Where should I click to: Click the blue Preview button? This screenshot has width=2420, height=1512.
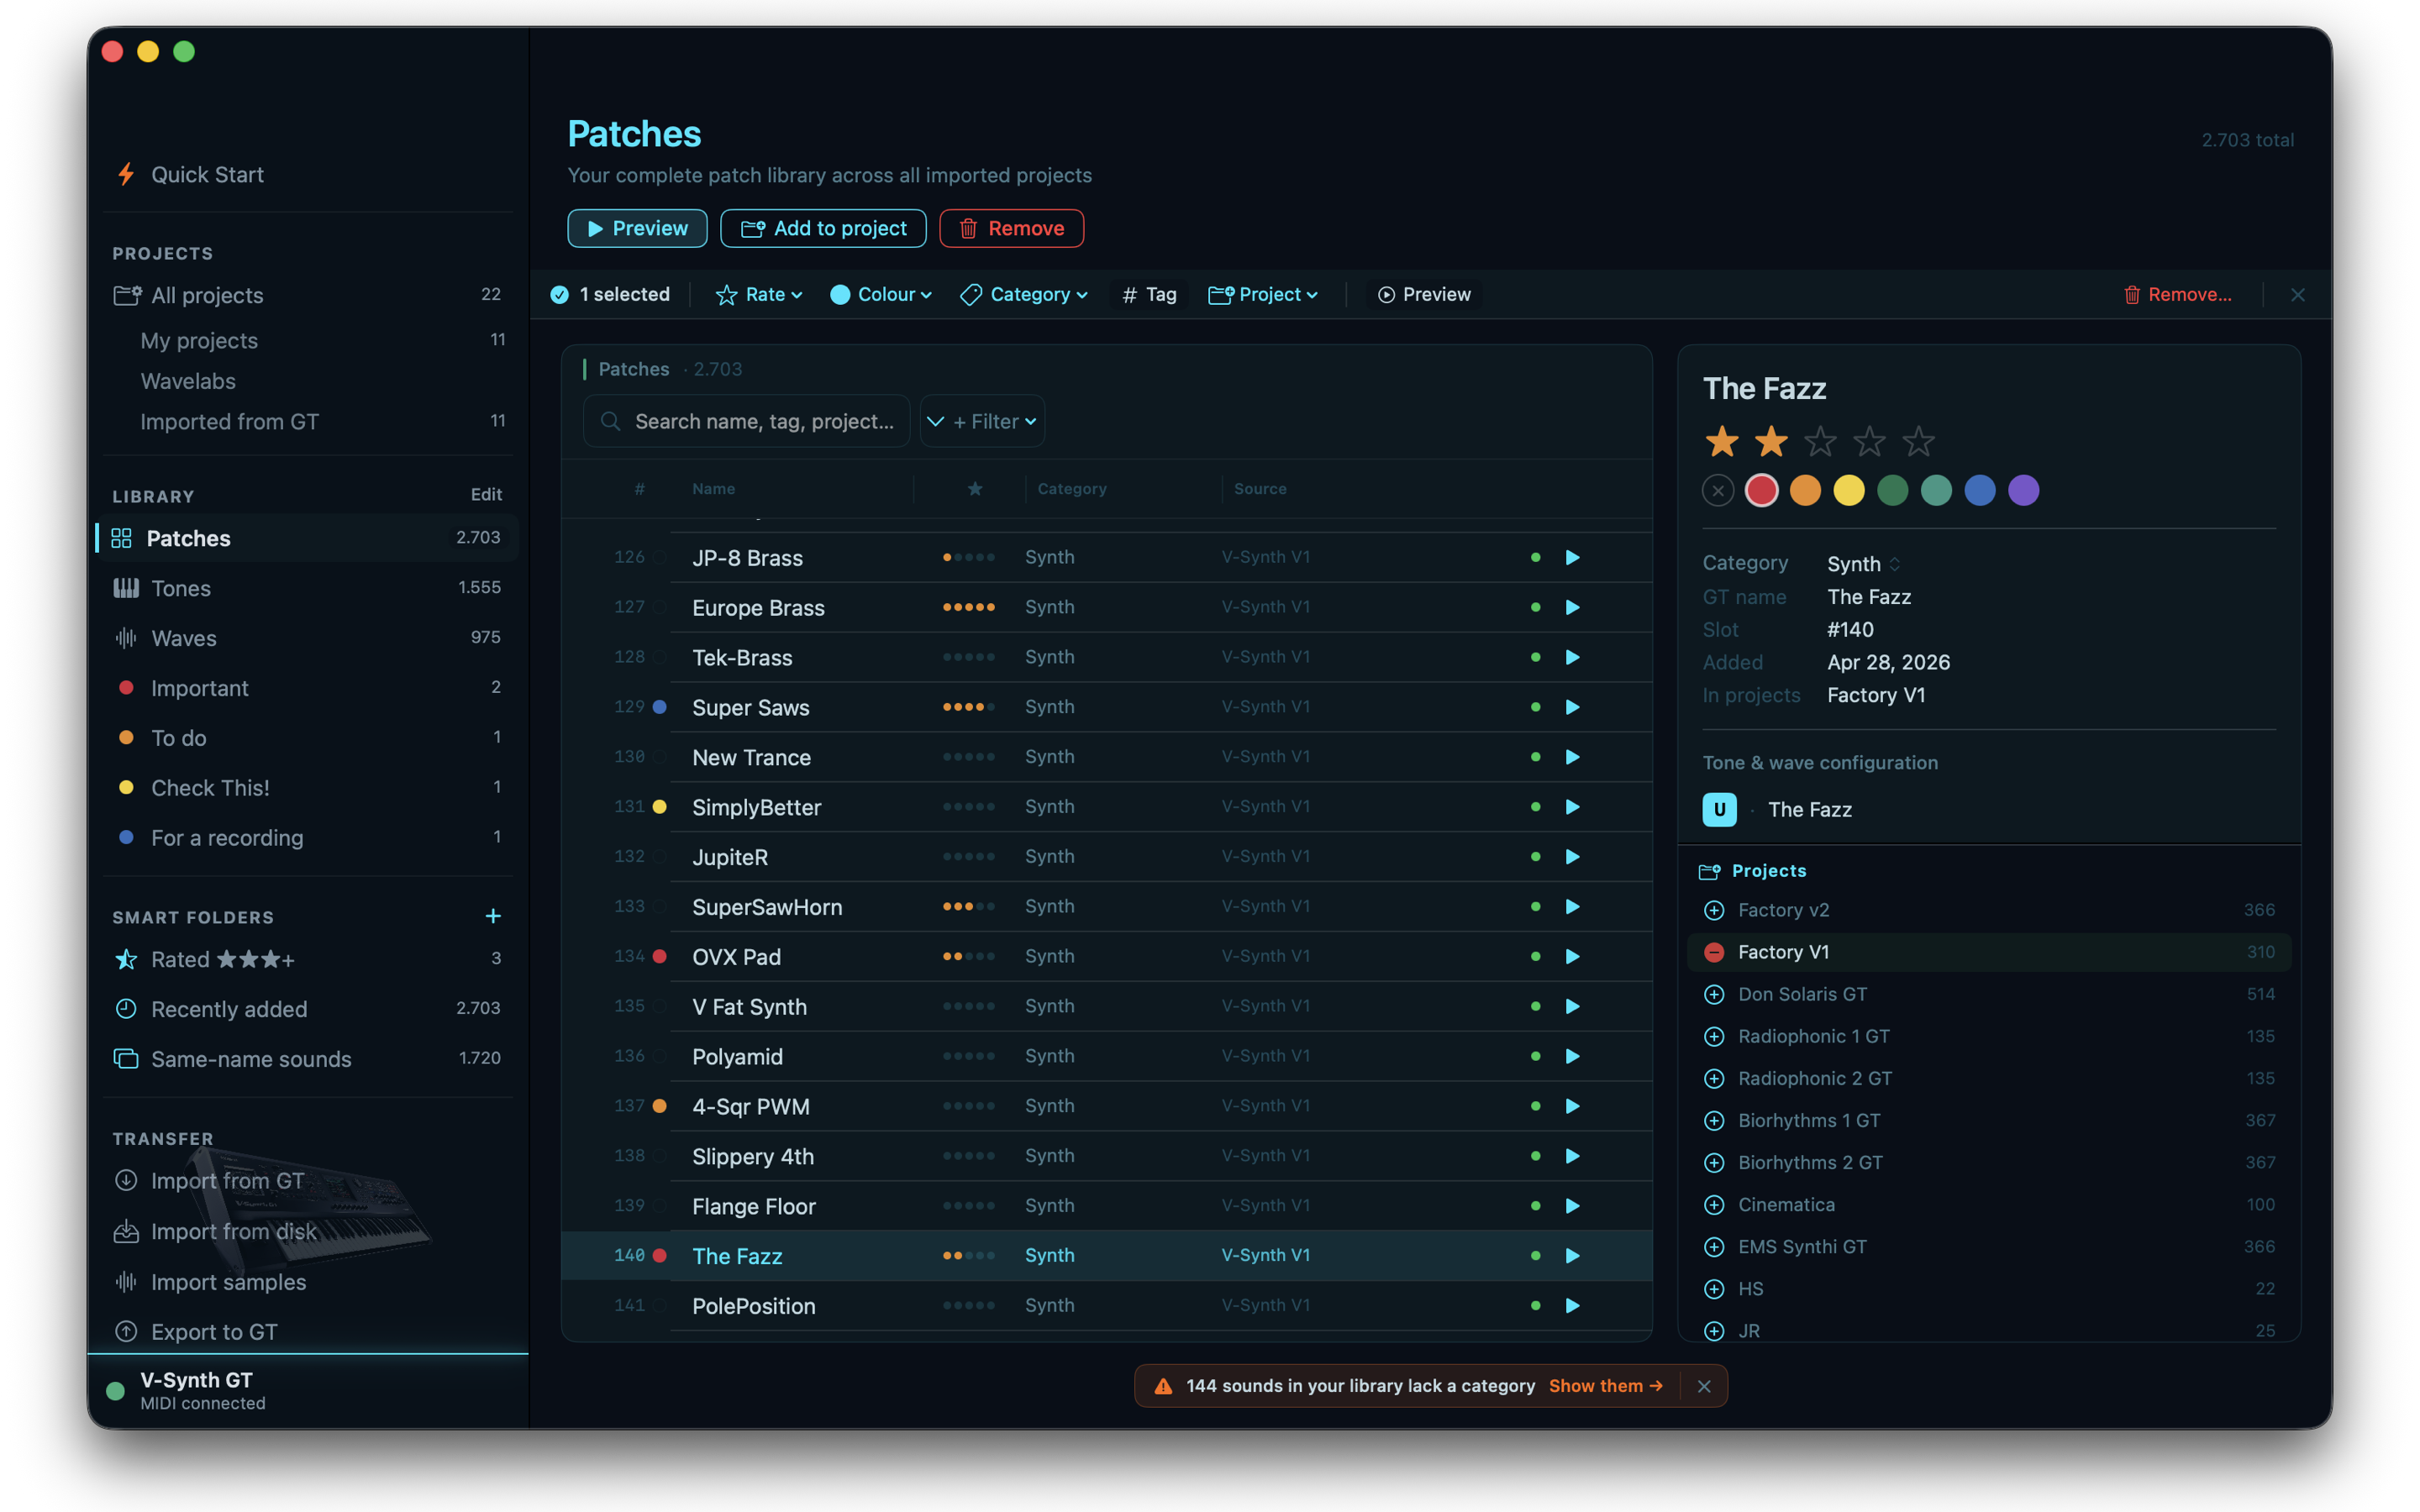637,228
